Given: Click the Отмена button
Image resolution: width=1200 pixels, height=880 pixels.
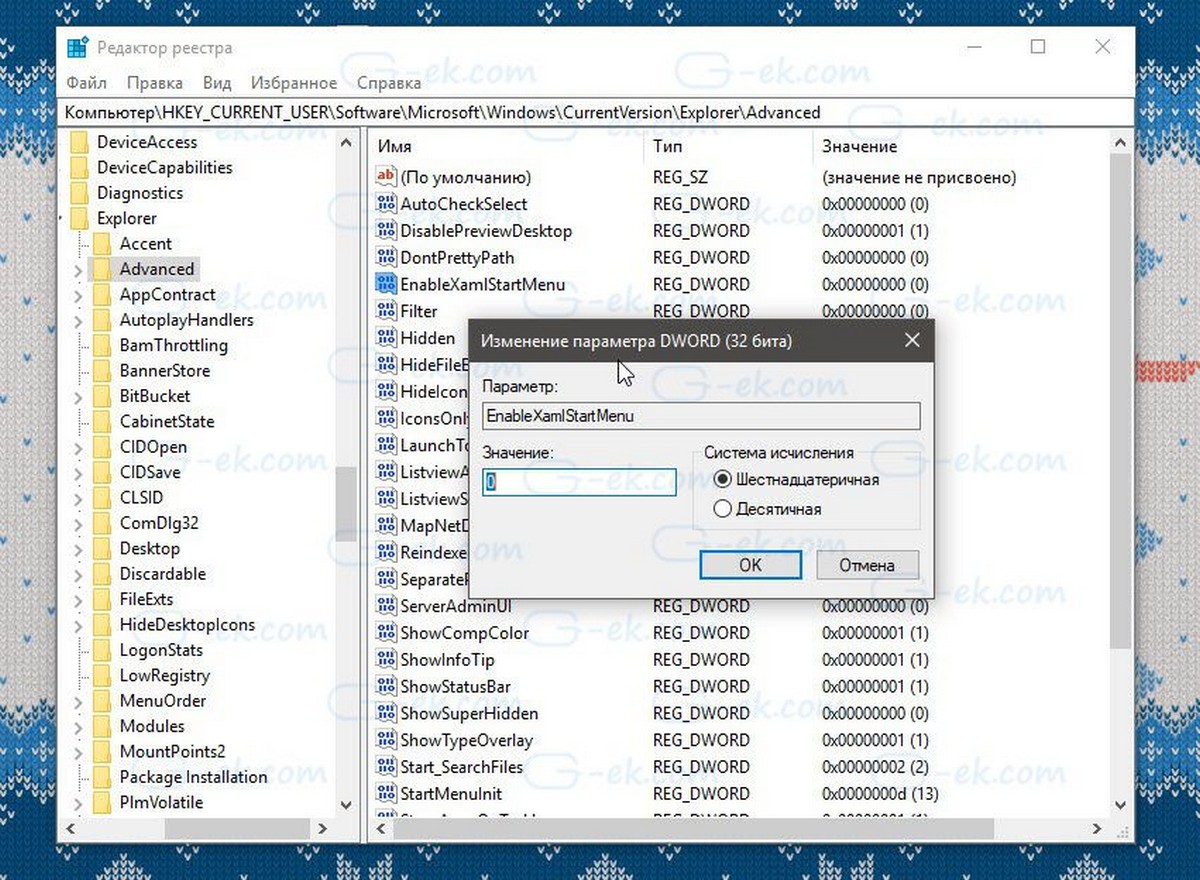Looking at the screenshot, I should click(x=867, y=565).
